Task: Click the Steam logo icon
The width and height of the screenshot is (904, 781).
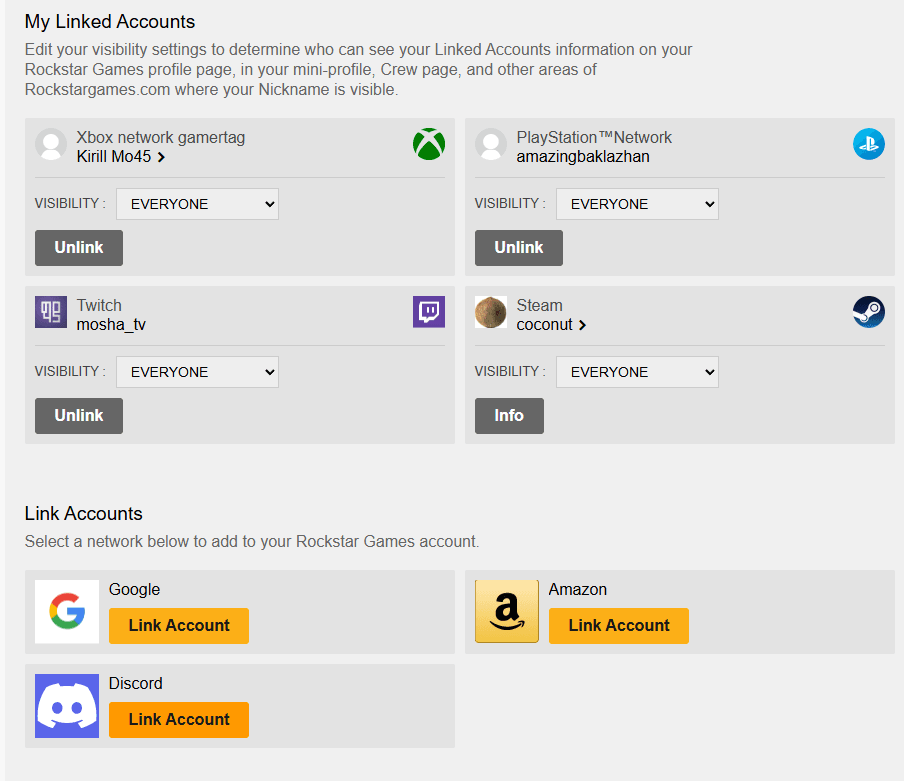Action: (868, 312)
